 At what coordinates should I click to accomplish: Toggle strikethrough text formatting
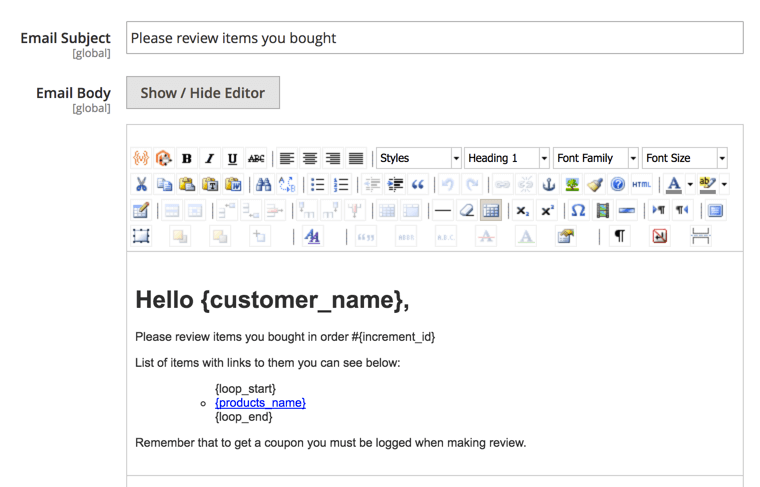click(256, 158)
